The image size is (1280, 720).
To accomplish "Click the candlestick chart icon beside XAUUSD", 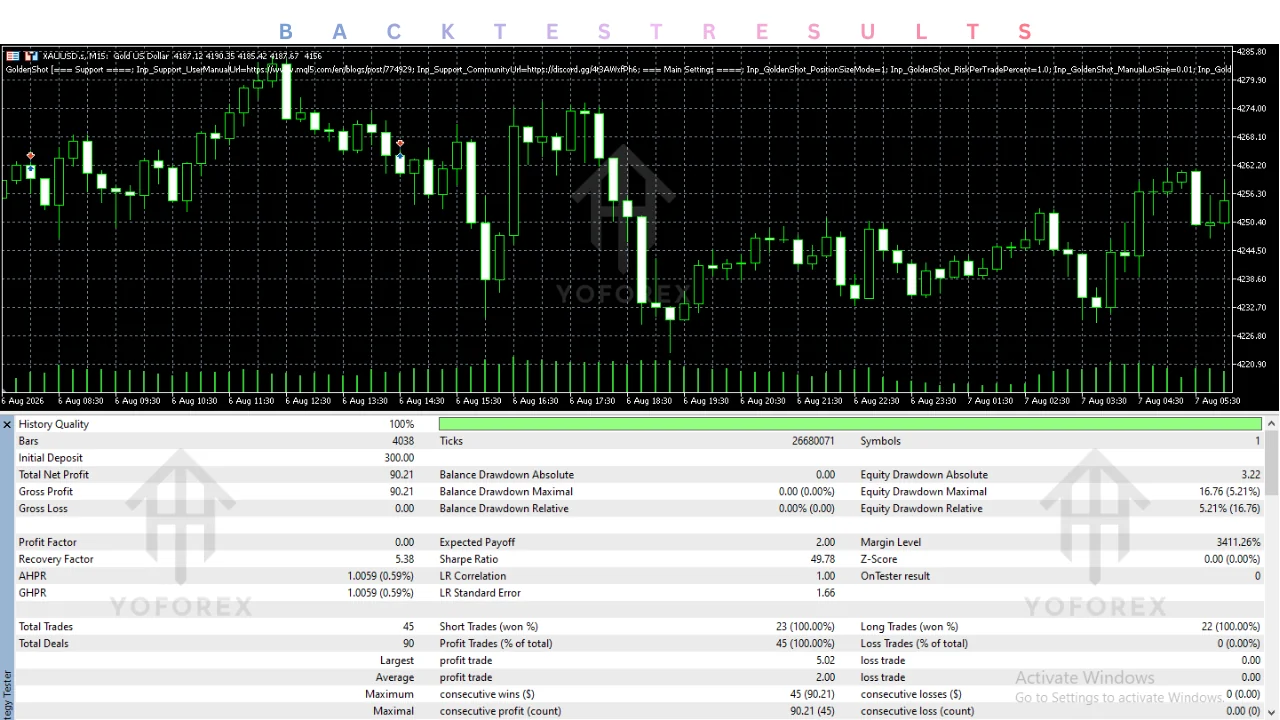I will [31, 56].
